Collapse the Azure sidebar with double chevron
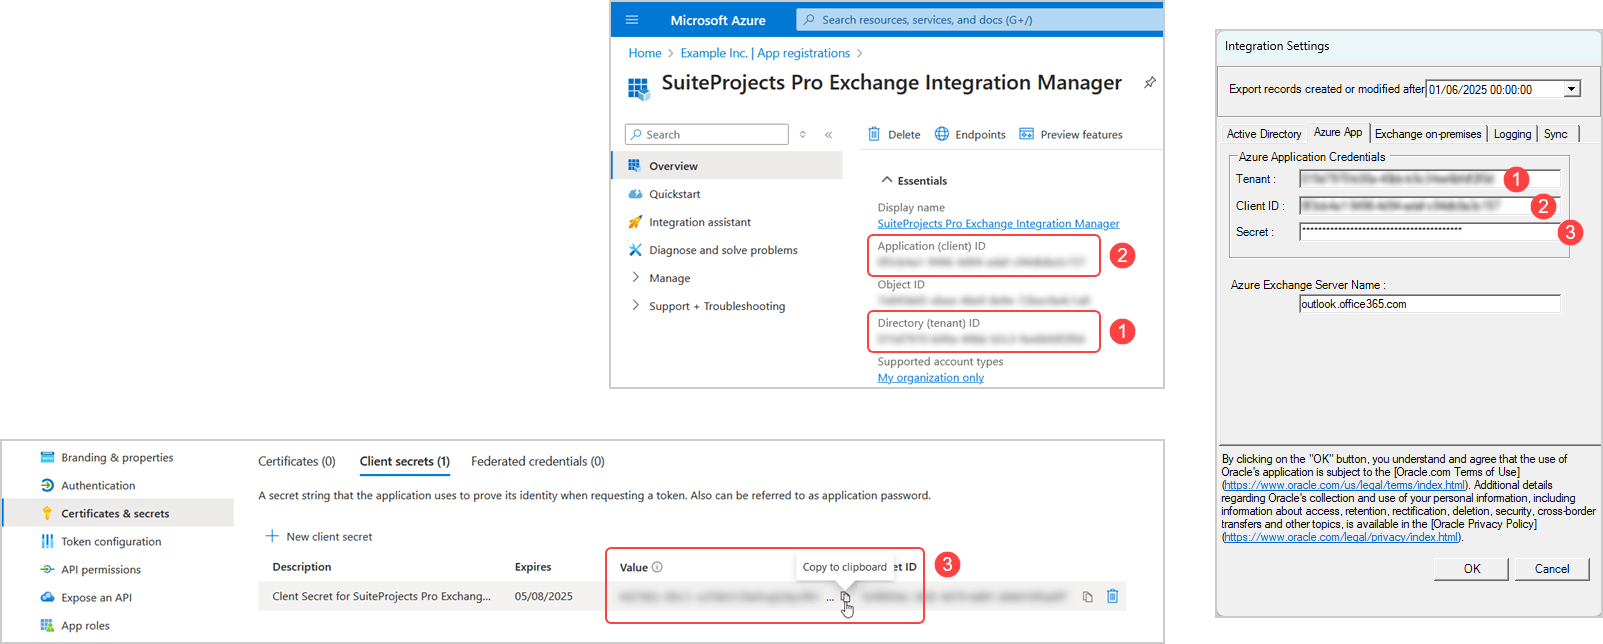Image resolution: width=1603 pixels, height=644 pixels. point(828,135)
